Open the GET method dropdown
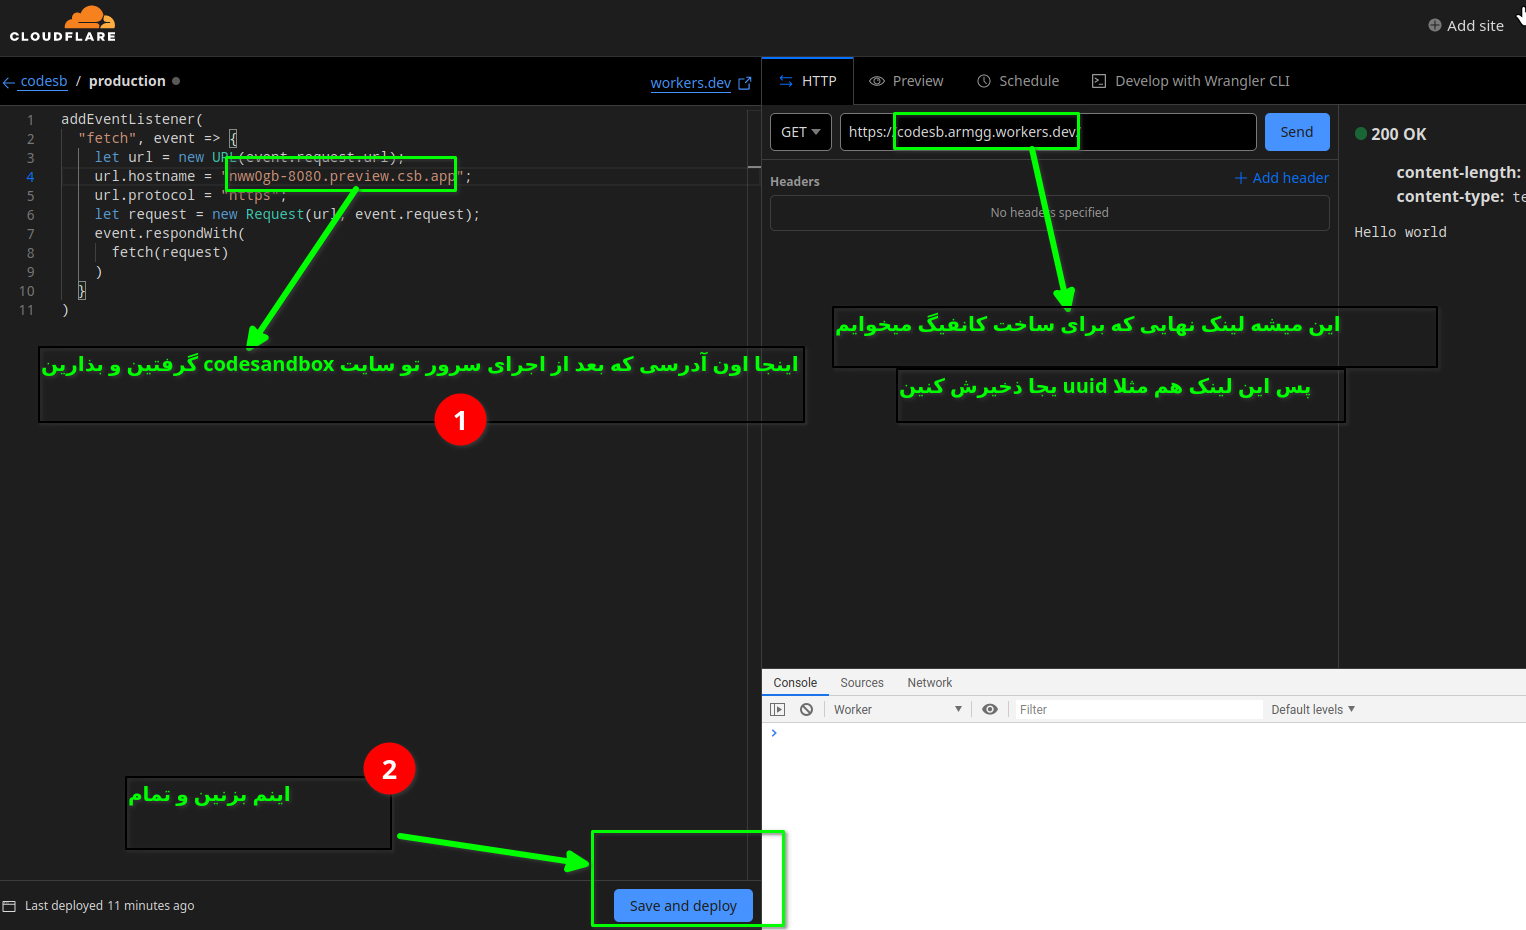The width and height of the screenshot is (1526, 930). 801,132
